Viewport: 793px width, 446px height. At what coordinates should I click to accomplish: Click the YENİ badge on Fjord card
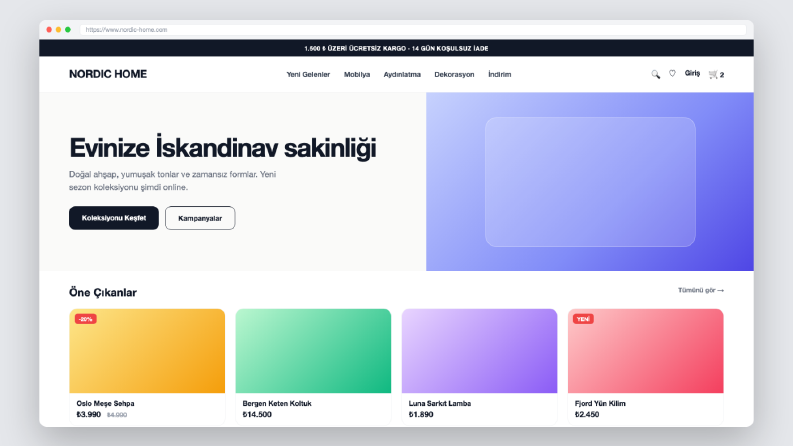(x=583, y=319)
